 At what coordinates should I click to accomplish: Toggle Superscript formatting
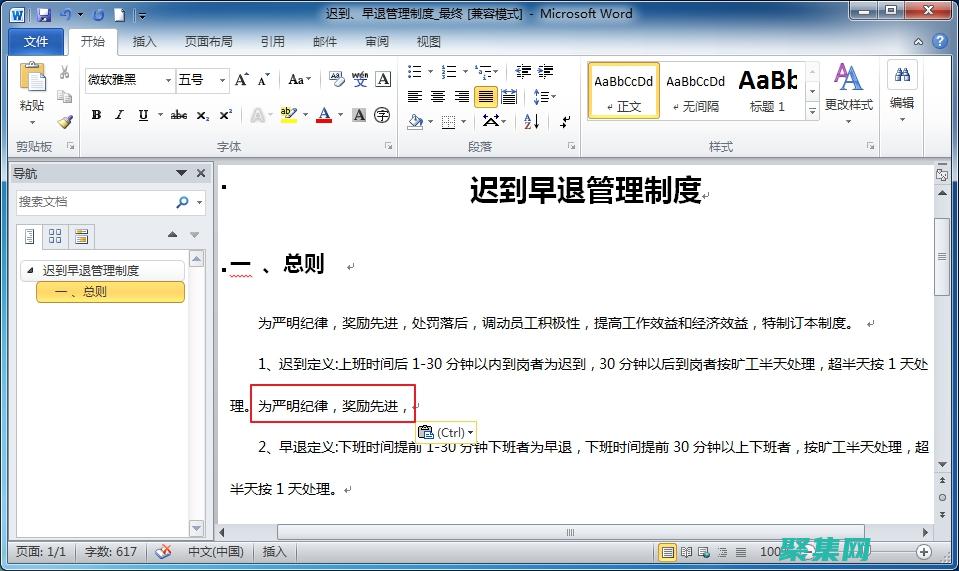coord(226,115)
